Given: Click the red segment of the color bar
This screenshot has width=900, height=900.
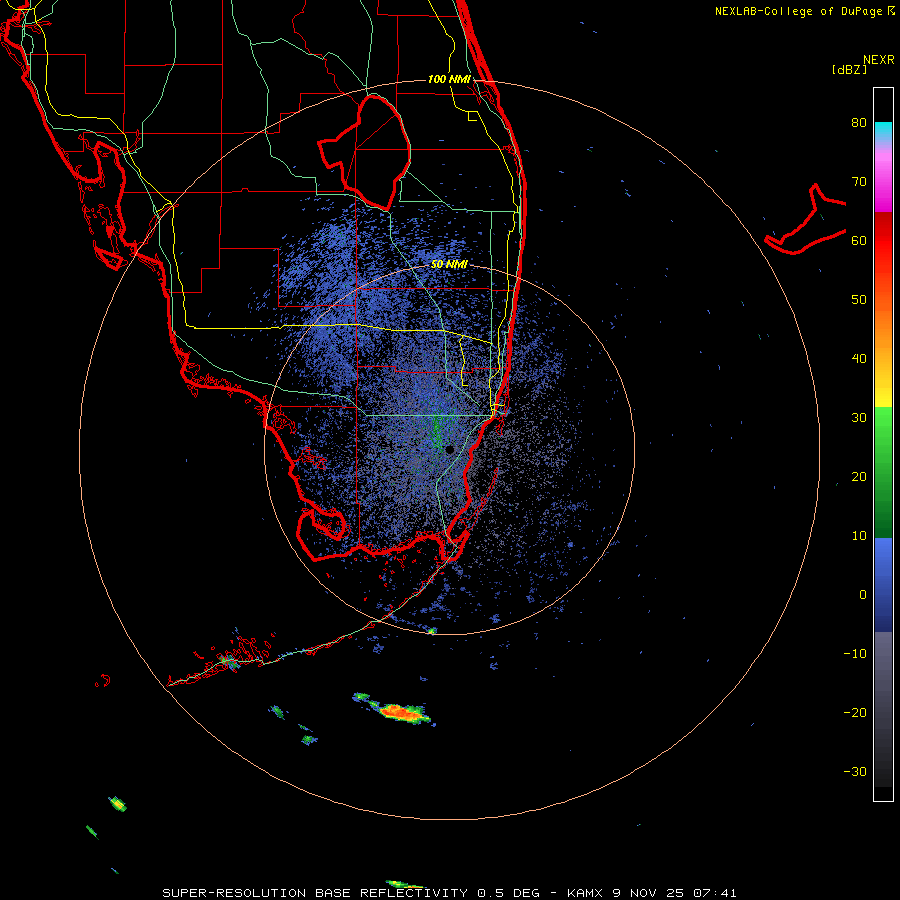Looking at the screenshot, I should 883,241.
